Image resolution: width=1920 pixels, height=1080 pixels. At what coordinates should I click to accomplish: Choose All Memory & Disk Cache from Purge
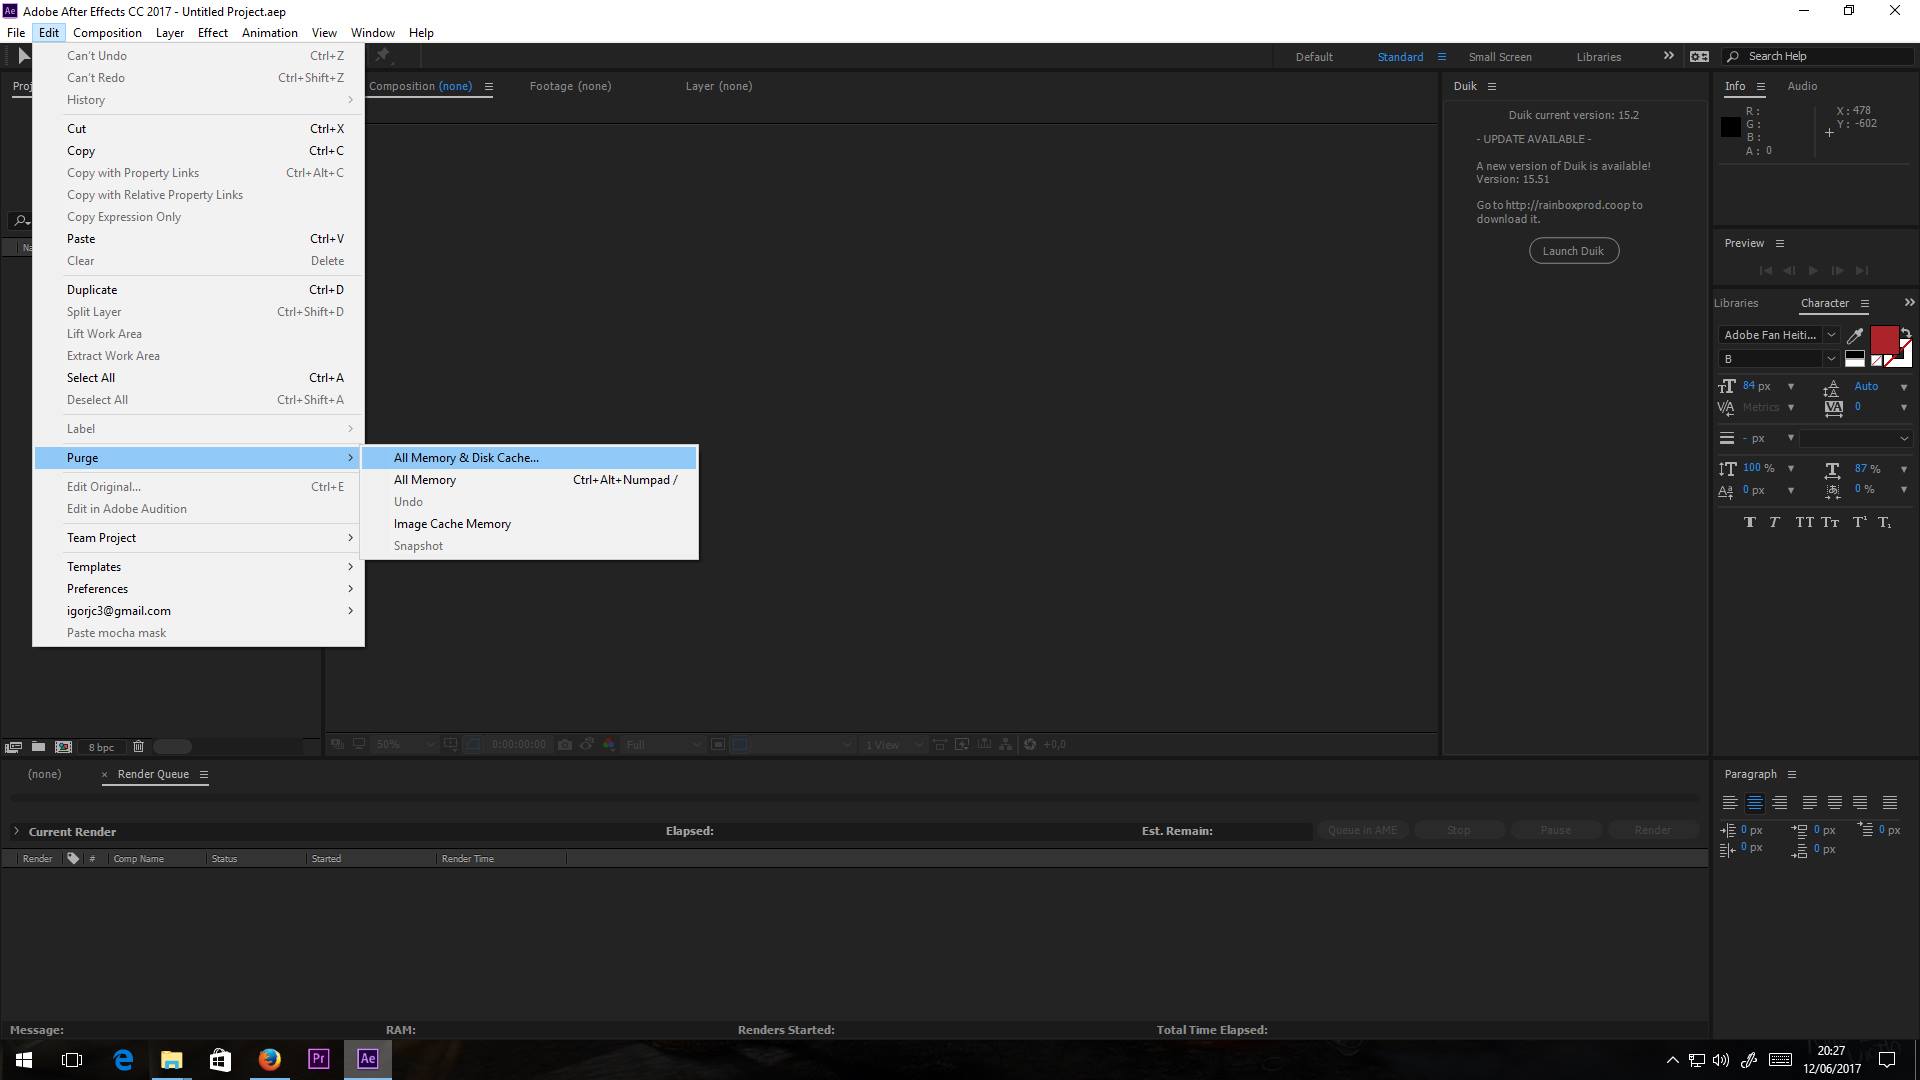(529, 458)
